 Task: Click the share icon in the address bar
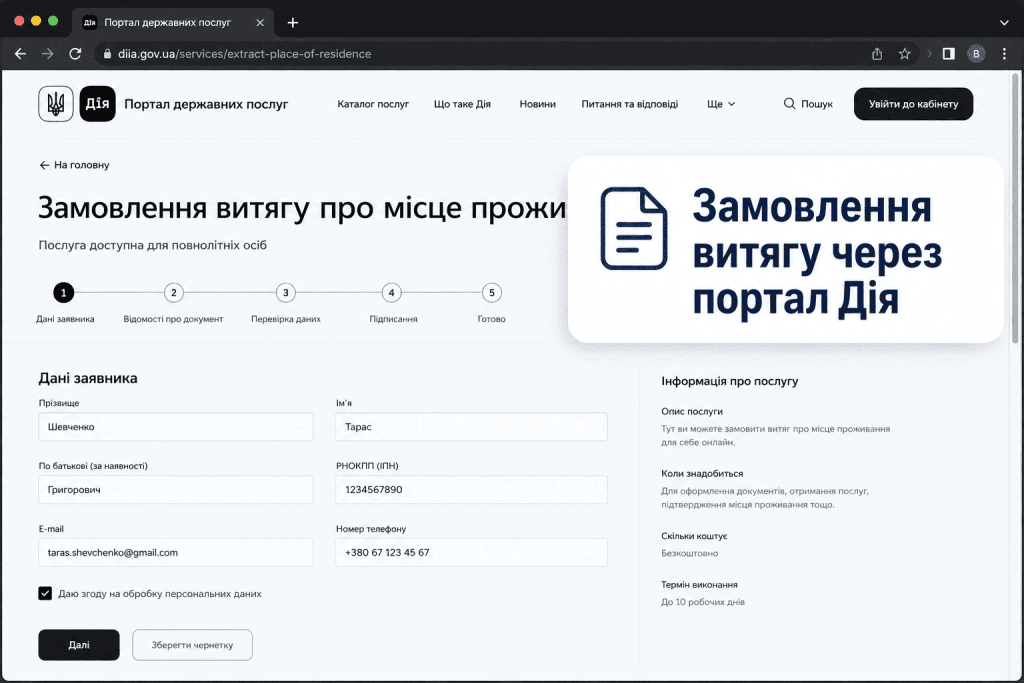(x=877, y=54)
